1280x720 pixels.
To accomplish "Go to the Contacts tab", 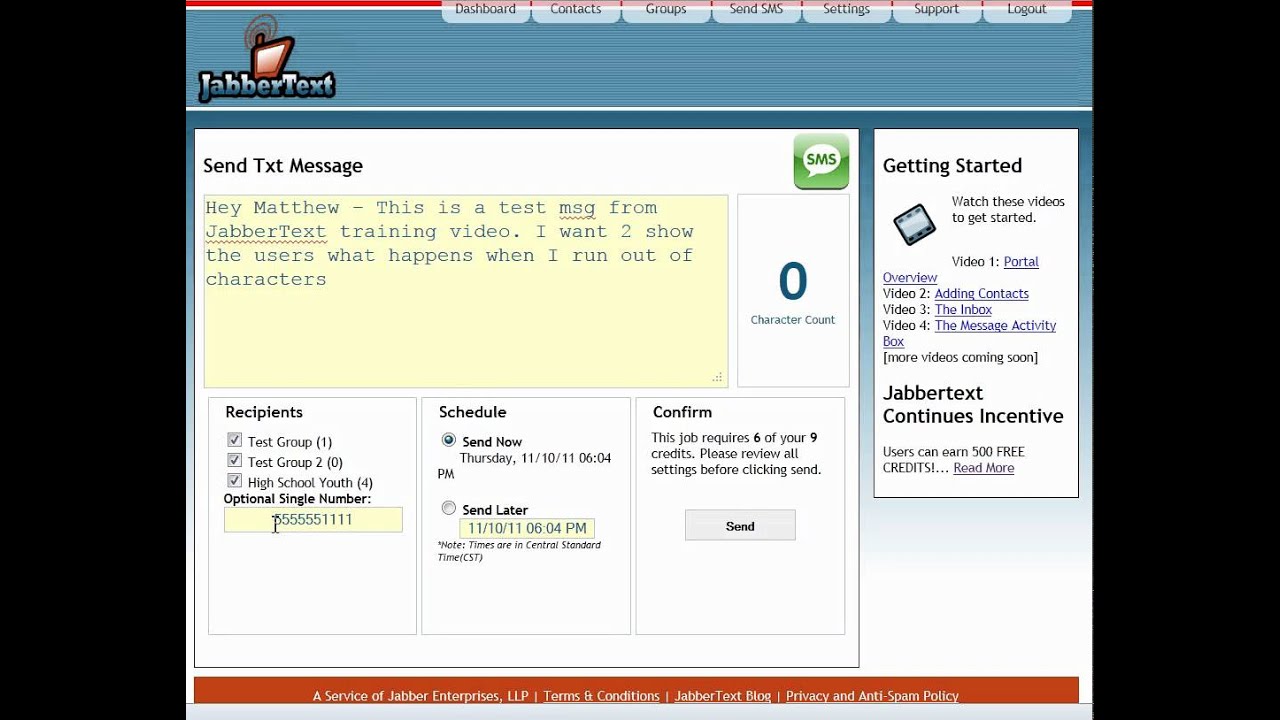I will click(x=575, y=10).
